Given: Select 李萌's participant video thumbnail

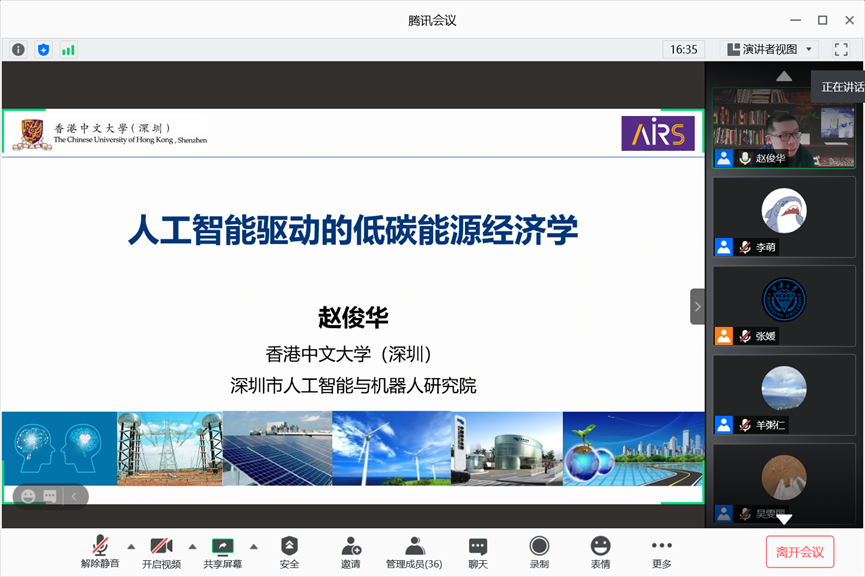Looking at the screenshot, I should coord(784,216).
